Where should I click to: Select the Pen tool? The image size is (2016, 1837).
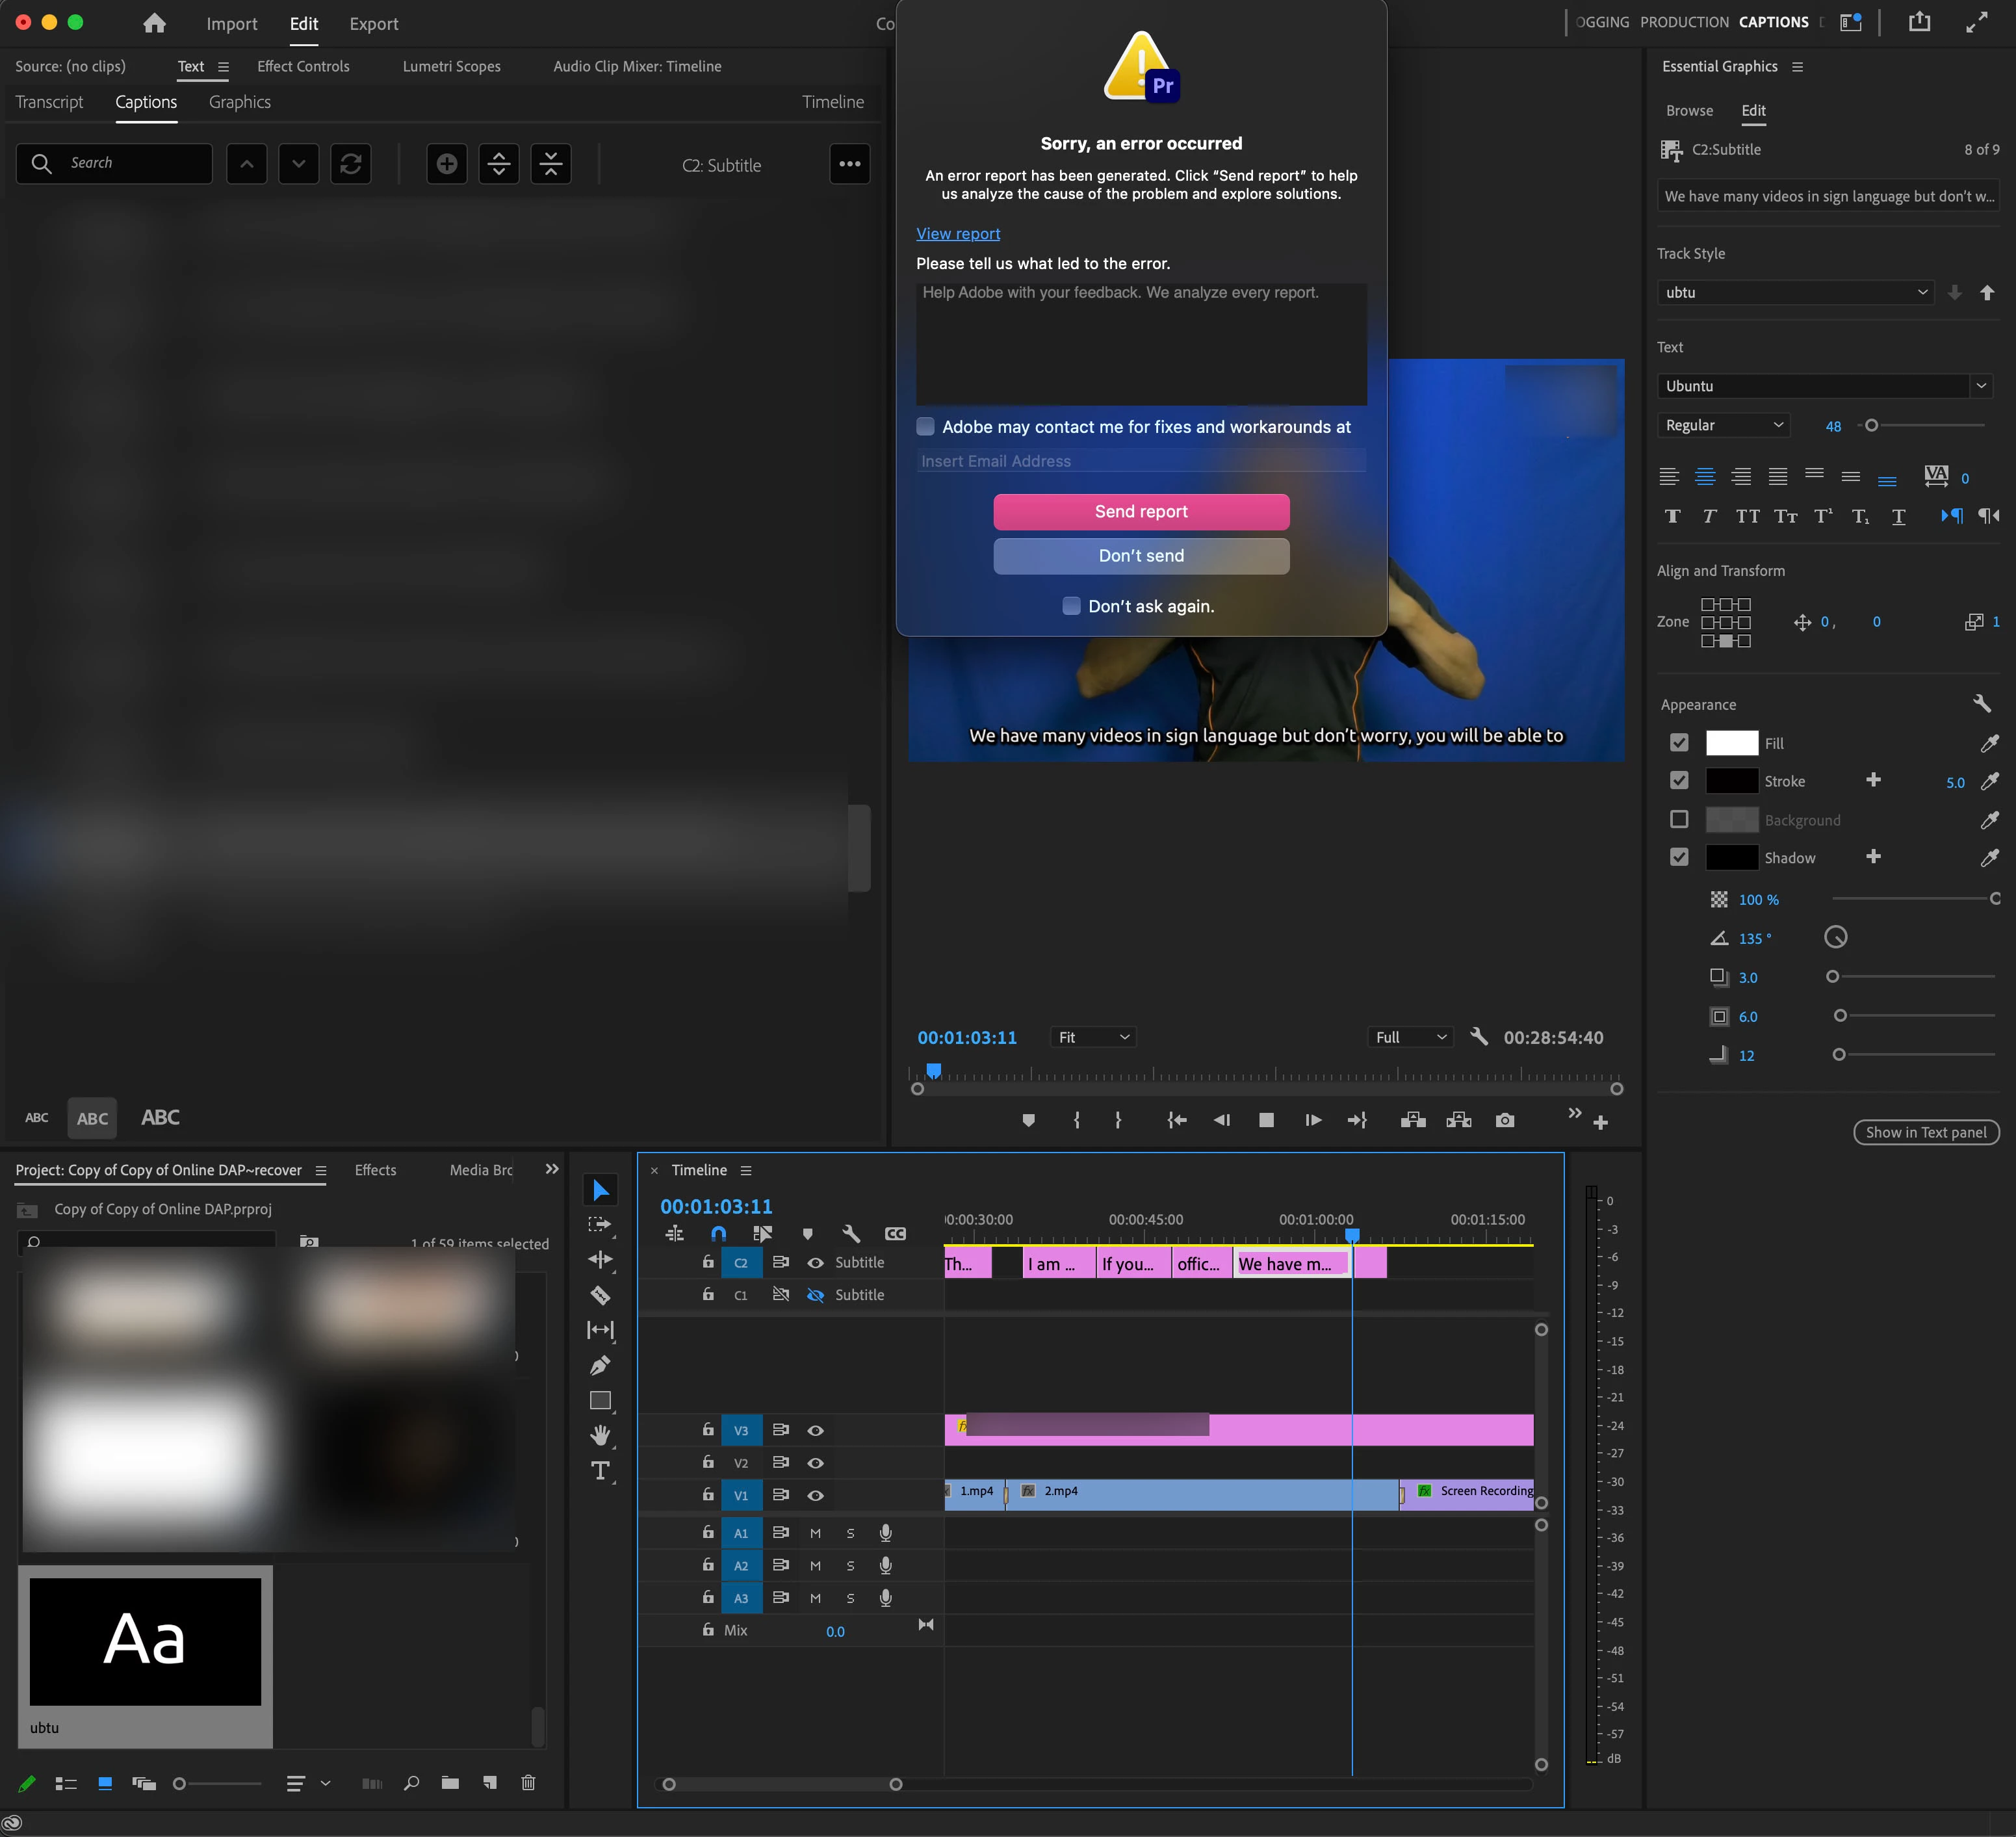click(x=600, y=1365)
